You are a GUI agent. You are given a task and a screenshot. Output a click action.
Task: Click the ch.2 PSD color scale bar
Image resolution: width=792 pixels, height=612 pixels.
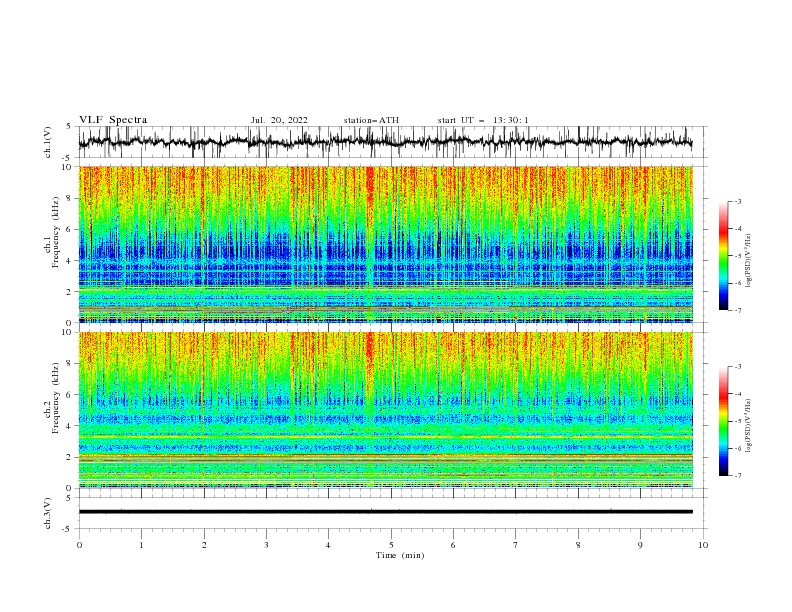click(723, 421)
